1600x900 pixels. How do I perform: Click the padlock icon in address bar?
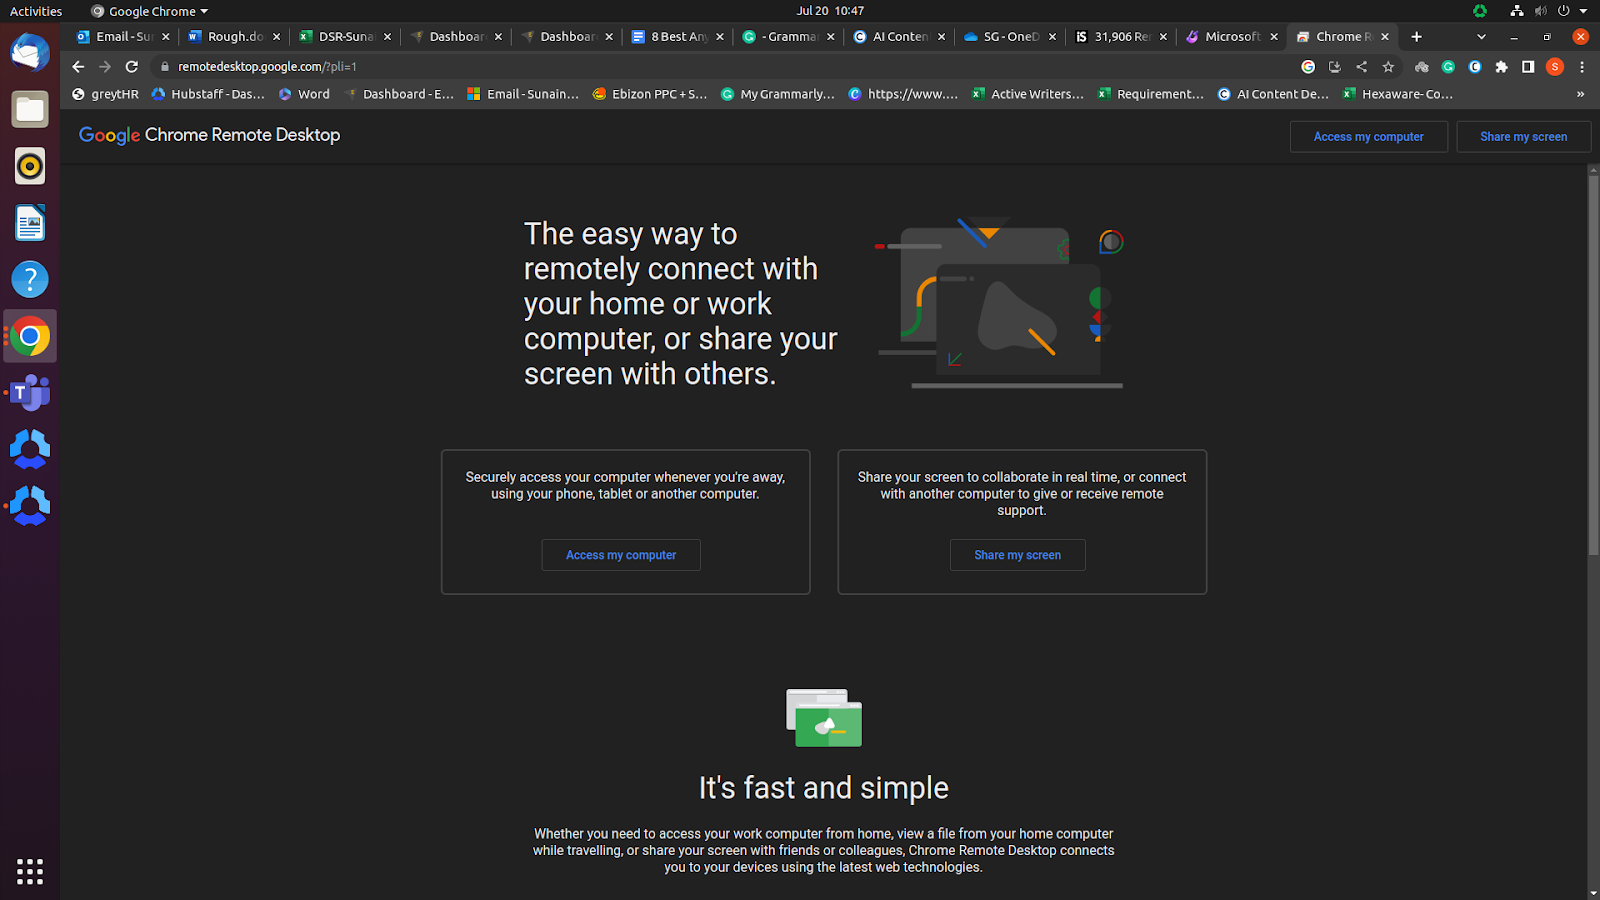(x=163, y=67)
